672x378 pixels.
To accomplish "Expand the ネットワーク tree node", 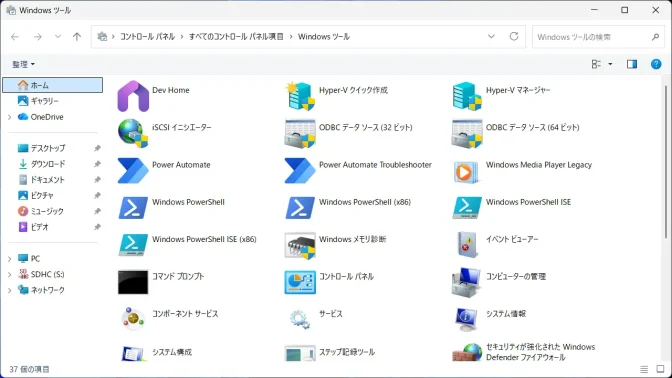I will click(x=9, y=291).
